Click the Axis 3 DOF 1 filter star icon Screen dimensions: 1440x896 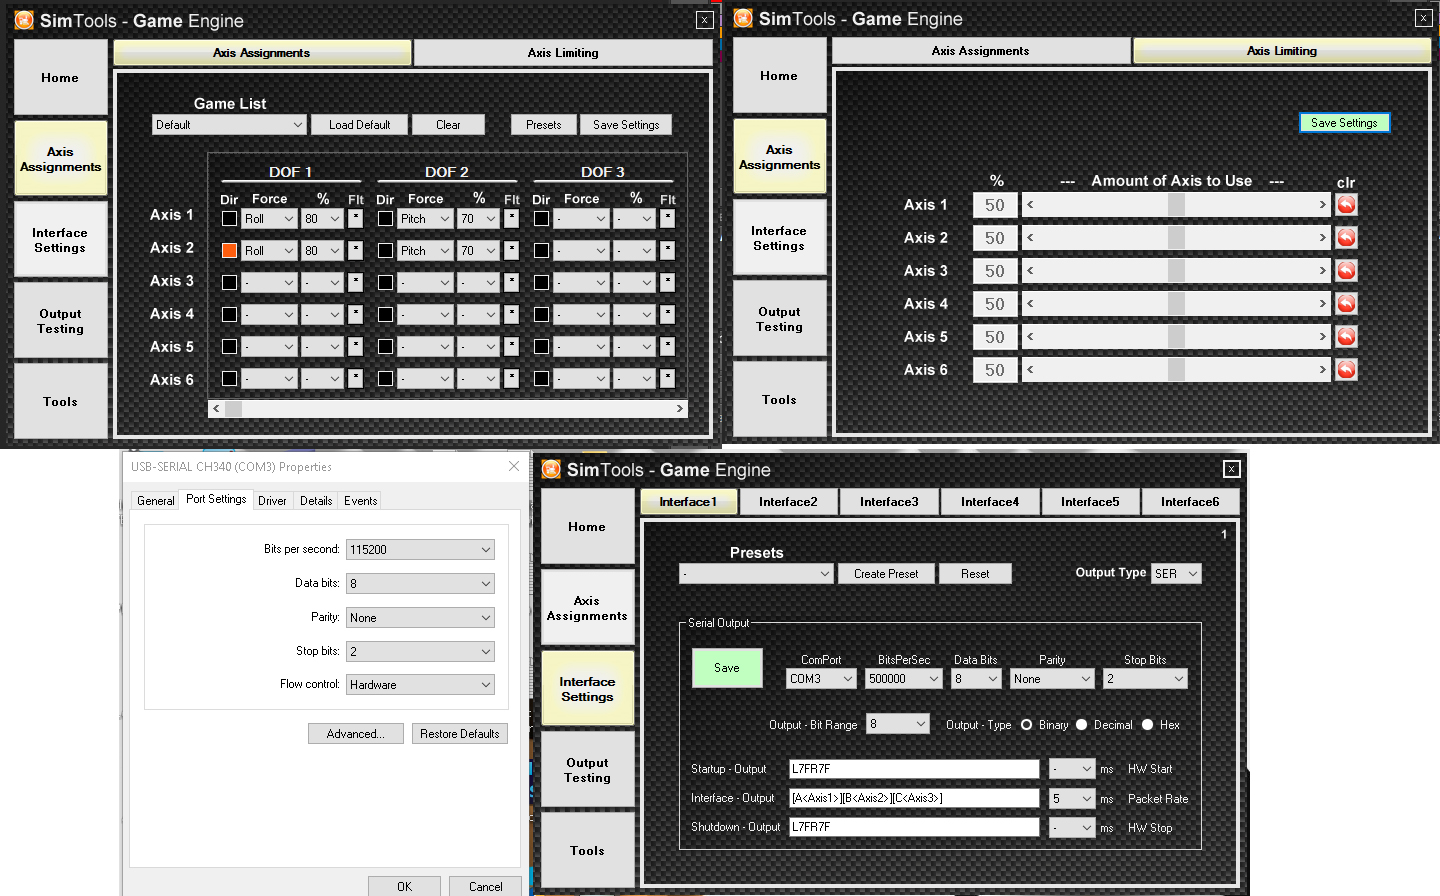tap(356, 282)
